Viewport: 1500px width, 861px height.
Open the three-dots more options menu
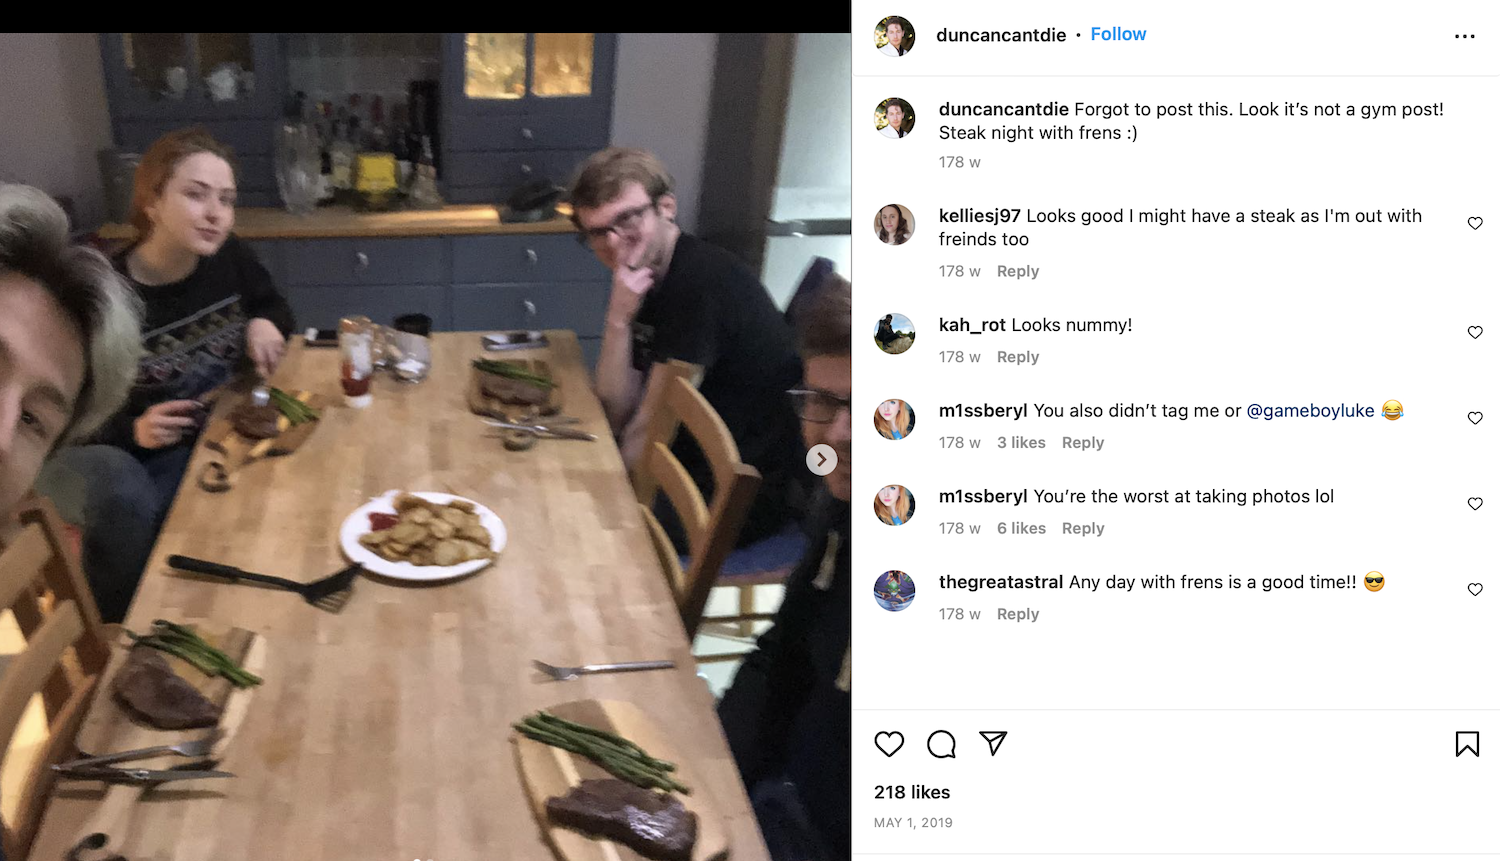pos(1465,36)
